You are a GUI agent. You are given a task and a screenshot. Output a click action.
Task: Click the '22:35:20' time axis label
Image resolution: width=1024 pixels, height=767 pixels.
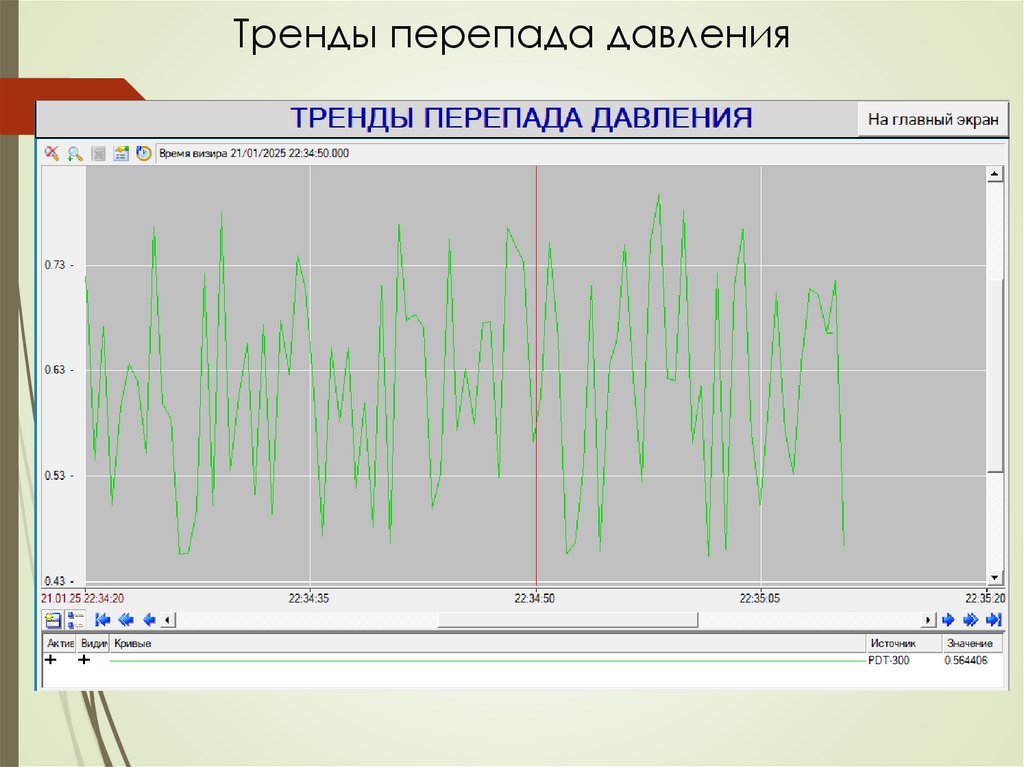tap(985, 598)
